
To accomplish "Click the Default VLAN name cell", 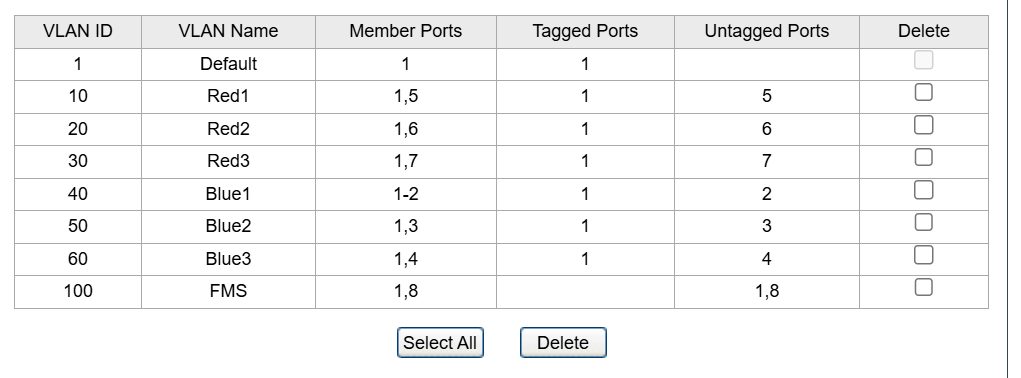I will [228, 64].
